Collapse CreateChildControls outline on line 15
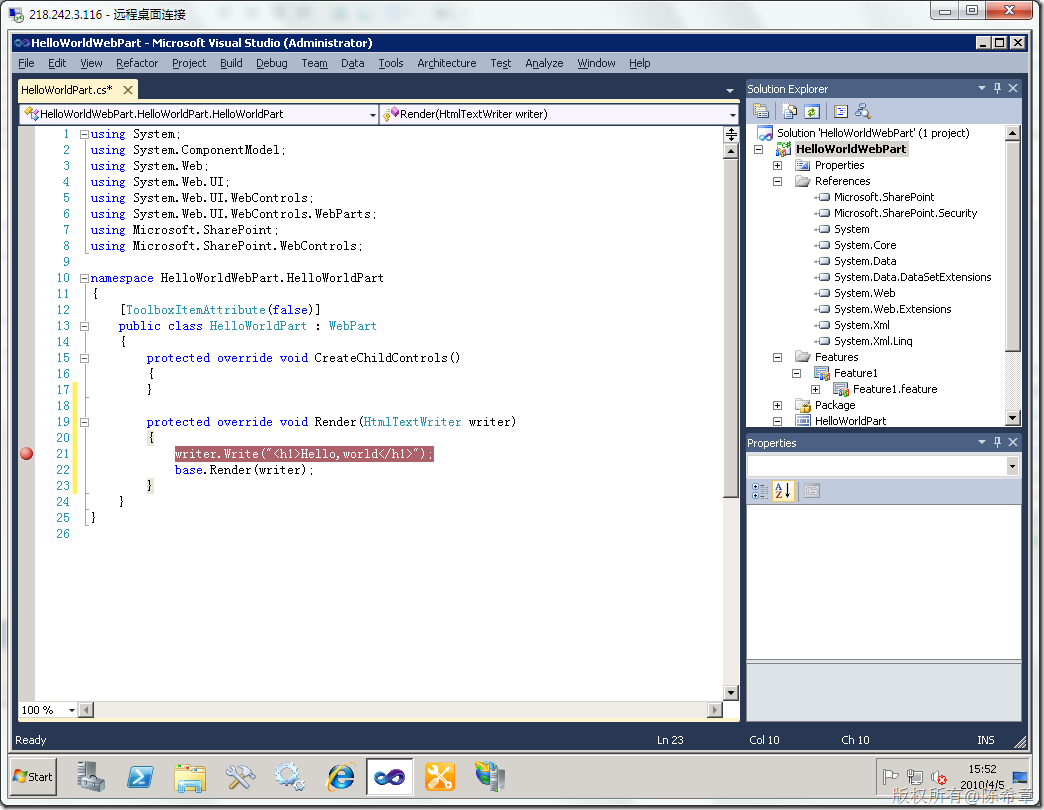The height and width of the screenshot is (810, 1044). [85, 358]
